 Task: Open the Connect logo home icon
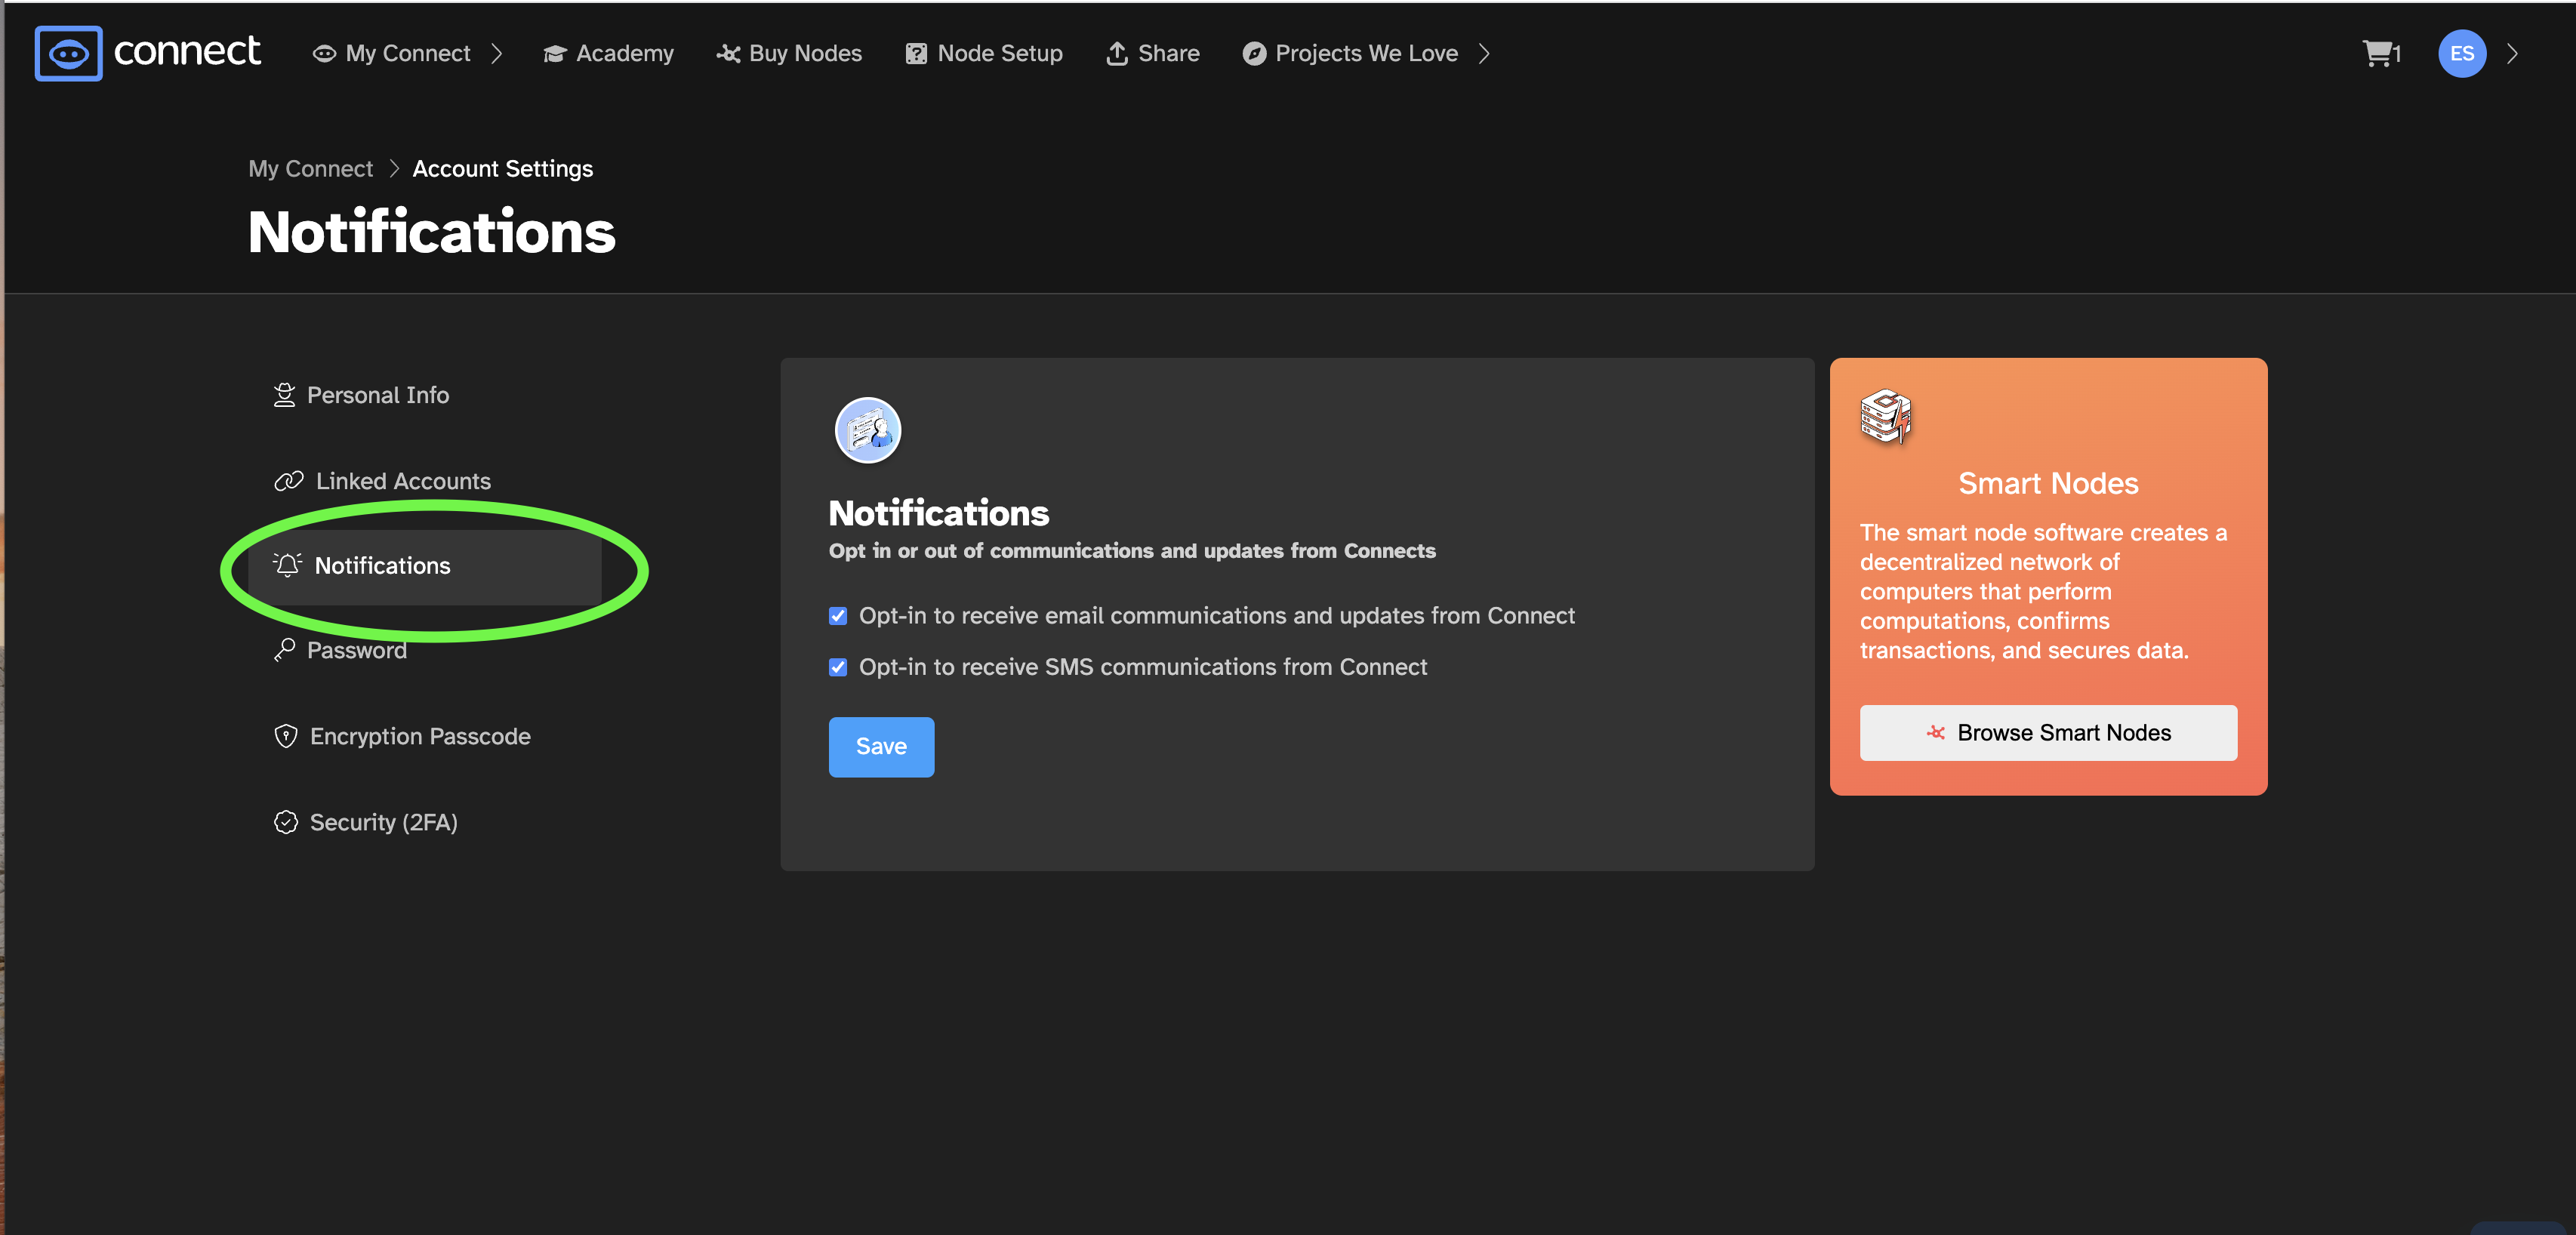tap(68, 53)
